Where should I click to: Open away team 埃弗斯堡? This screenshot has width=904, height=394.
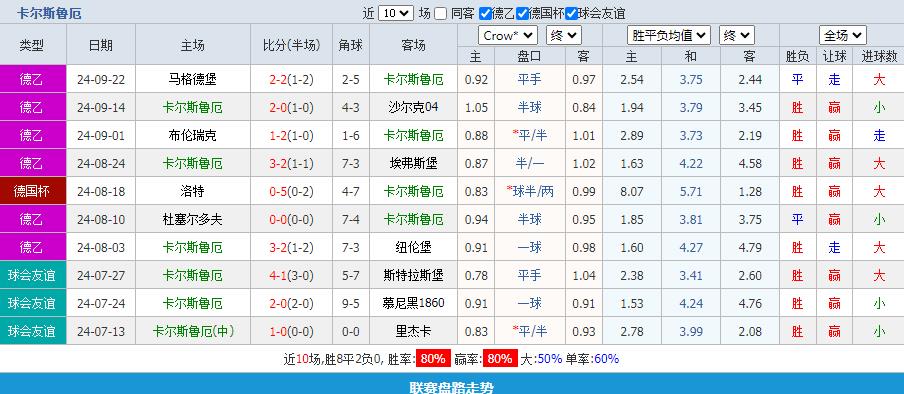[x=413, y=163]
